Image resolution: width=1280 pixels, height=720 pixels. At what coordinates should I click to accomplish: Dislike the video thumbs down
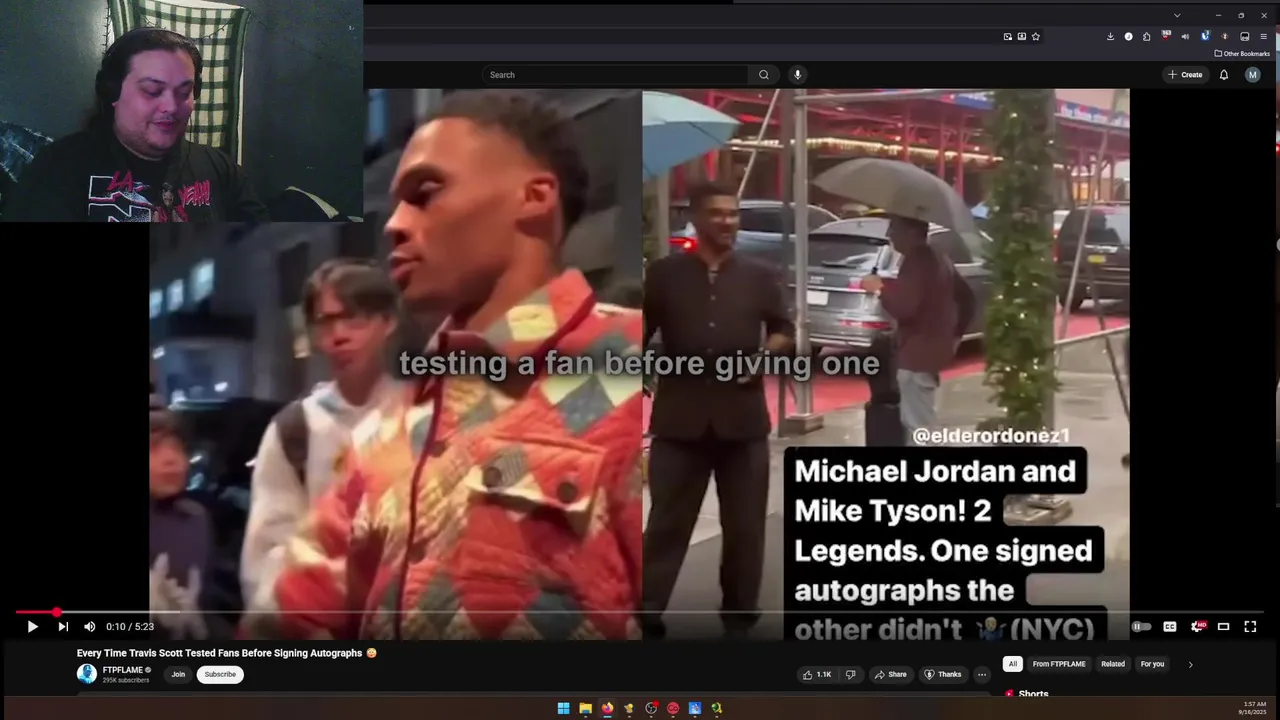851,675
